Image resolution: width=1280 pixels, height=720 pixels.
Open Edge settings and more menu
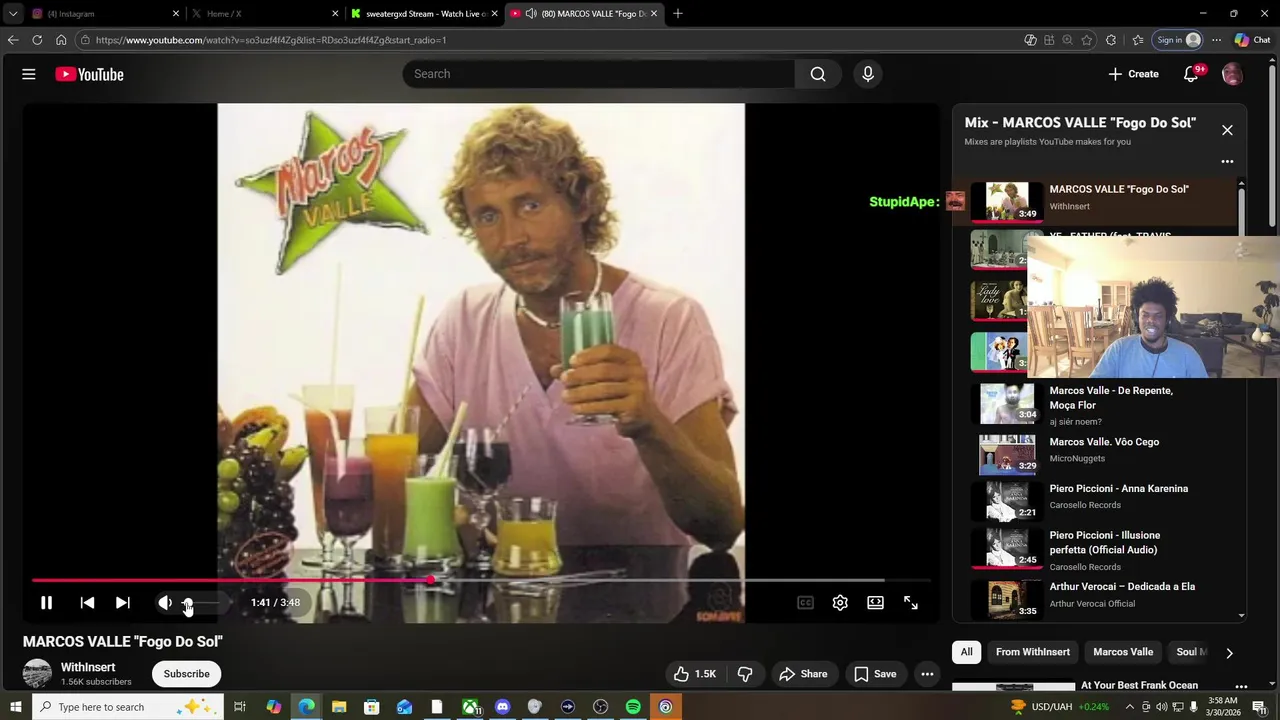coord(1216,40)
